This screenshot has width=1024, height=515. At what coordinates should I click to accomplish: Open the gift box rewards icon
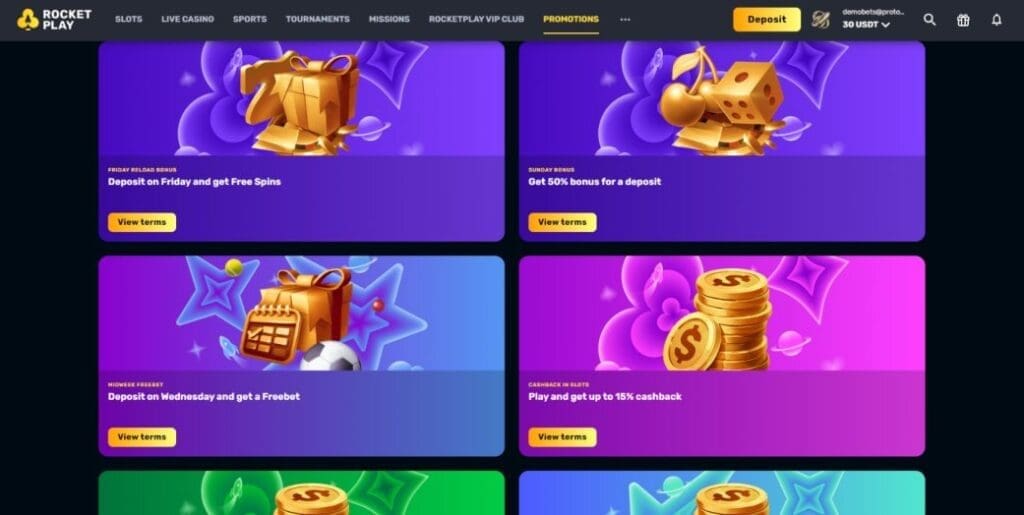tap(963, 20)
